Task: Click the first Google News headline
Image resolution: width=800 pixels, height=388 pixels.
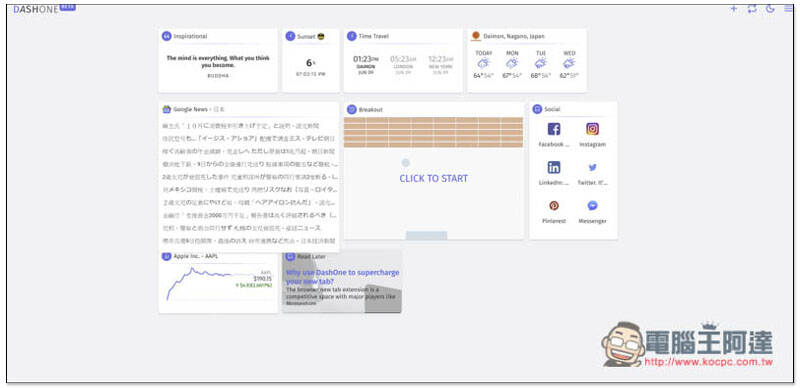Action: (x=248, y=125)
